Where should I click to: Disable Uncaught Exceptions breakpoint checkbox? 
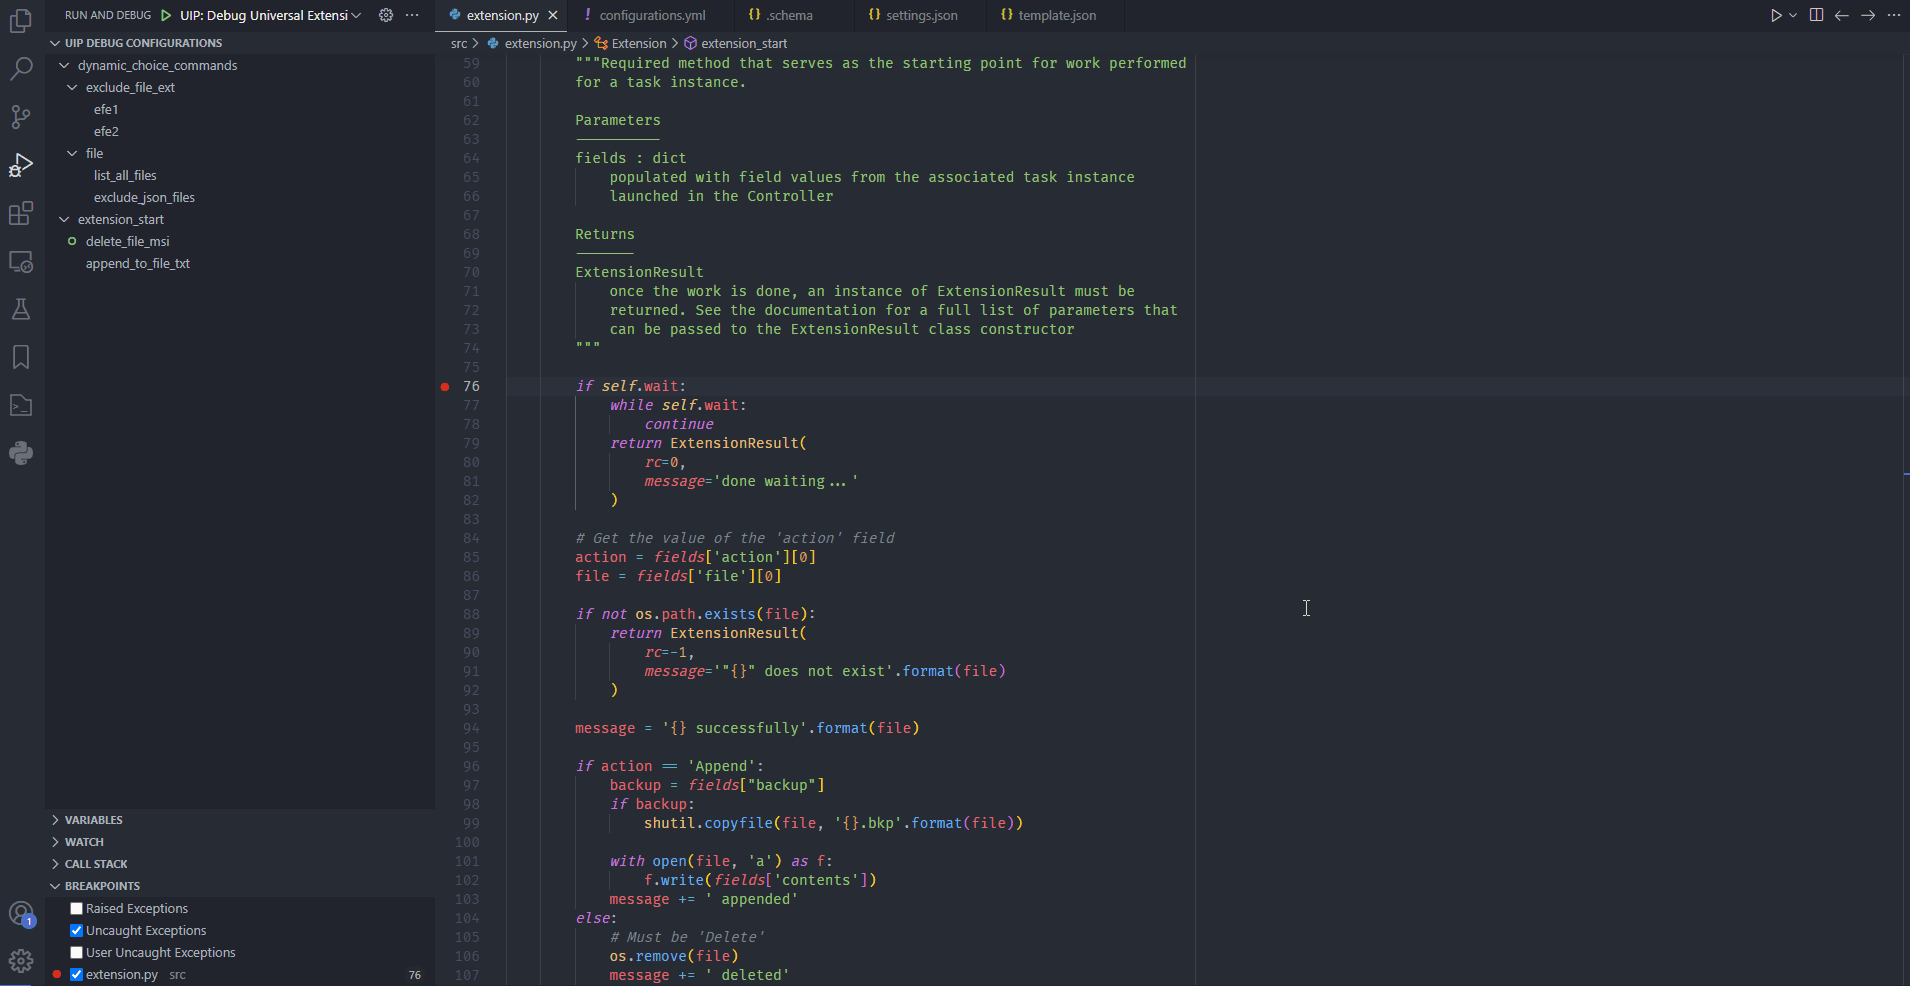(77, 931)
